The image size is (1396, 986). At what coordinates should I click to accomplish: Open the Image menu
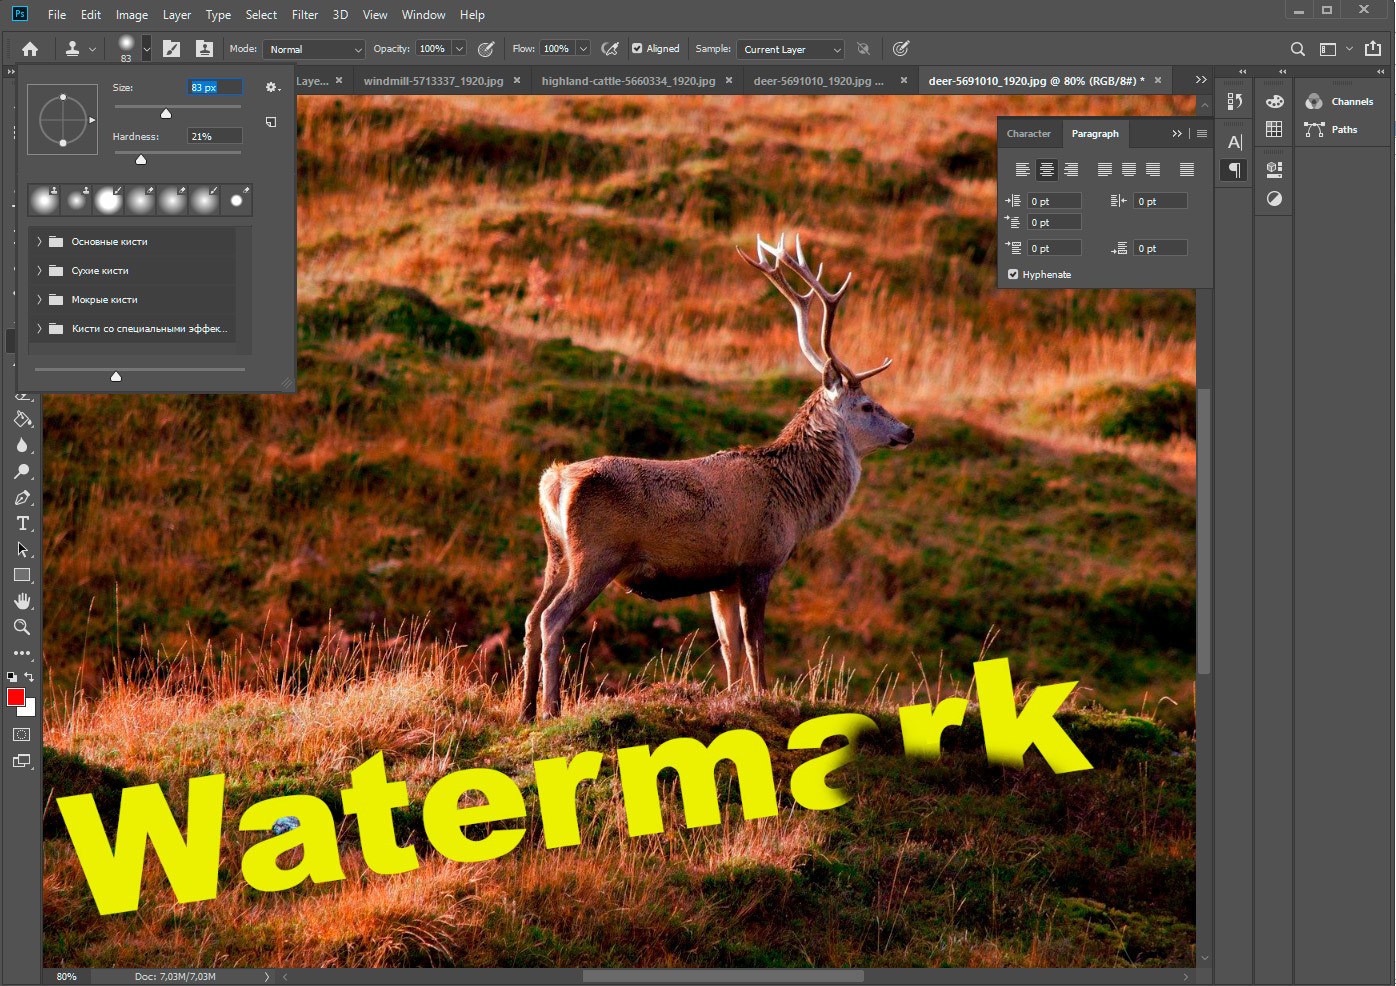tap(132, 15)
